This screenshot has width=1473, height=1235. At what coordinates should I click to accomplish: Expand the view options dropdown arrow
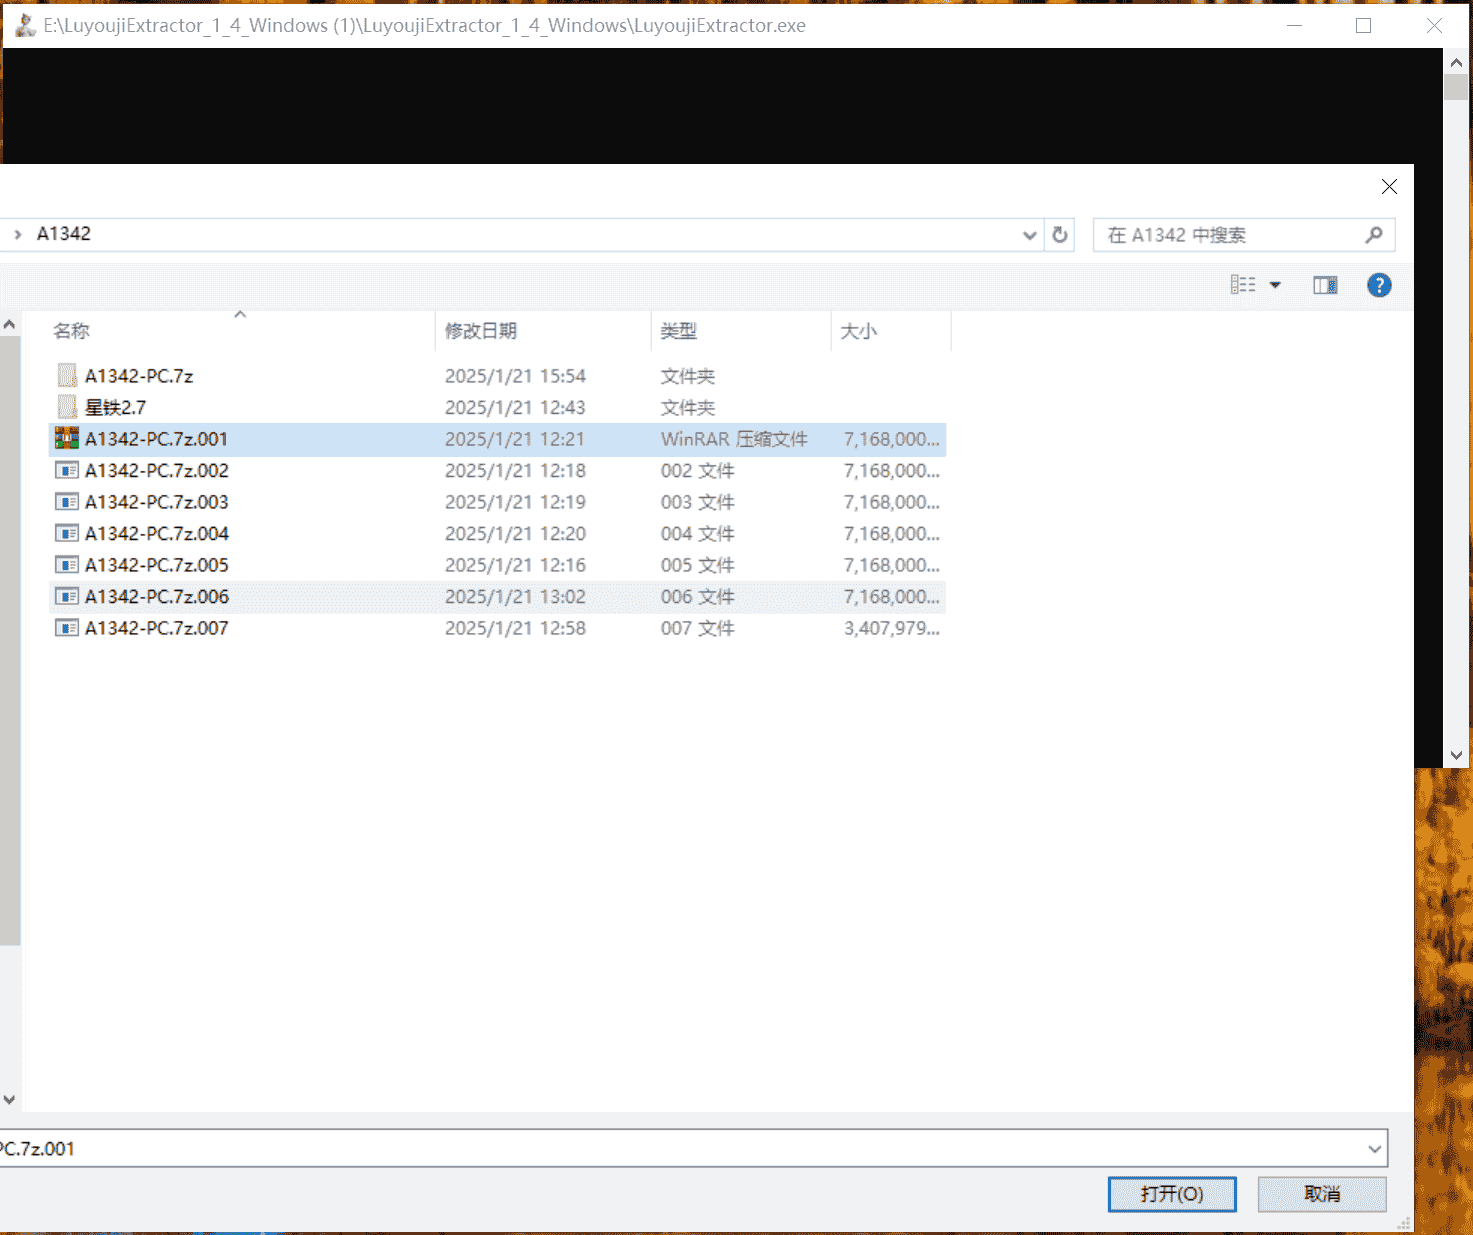tap(1275, 286)
